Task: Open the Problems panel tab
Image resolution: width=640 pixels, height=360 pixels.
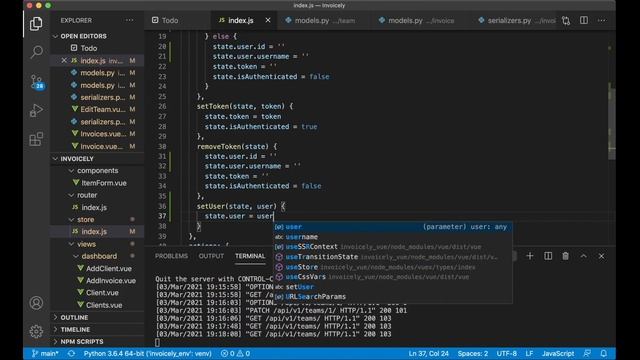Action: click(x=171, y=256)
